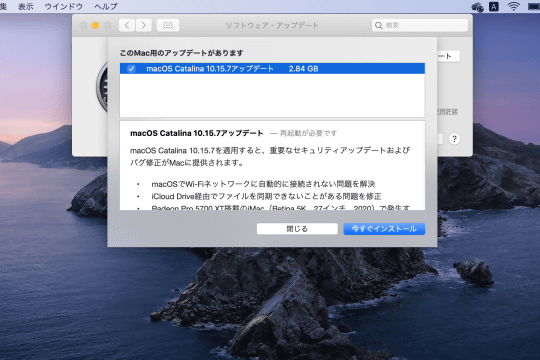Uncheck macOS Catalina 10.15.7 update checkbox
The image size is (540, 360).
coord(131,69)
